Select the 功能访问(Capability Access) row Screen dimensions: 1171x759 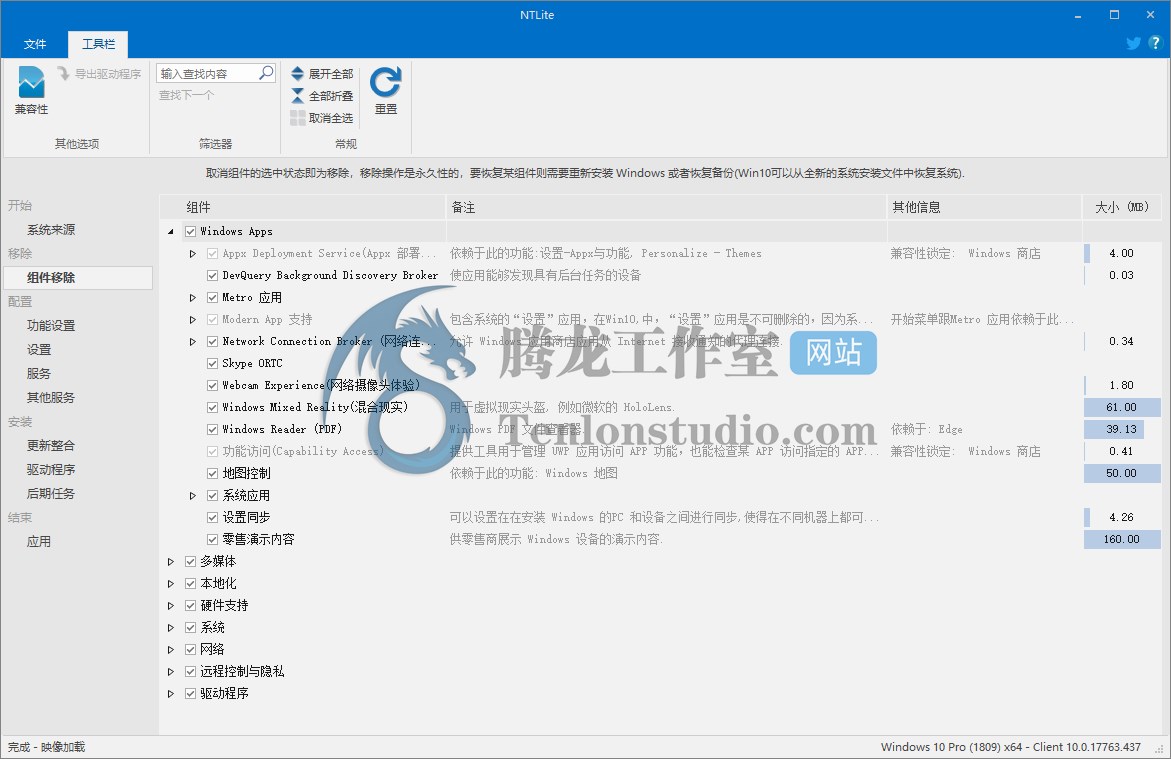coord(660,451)
